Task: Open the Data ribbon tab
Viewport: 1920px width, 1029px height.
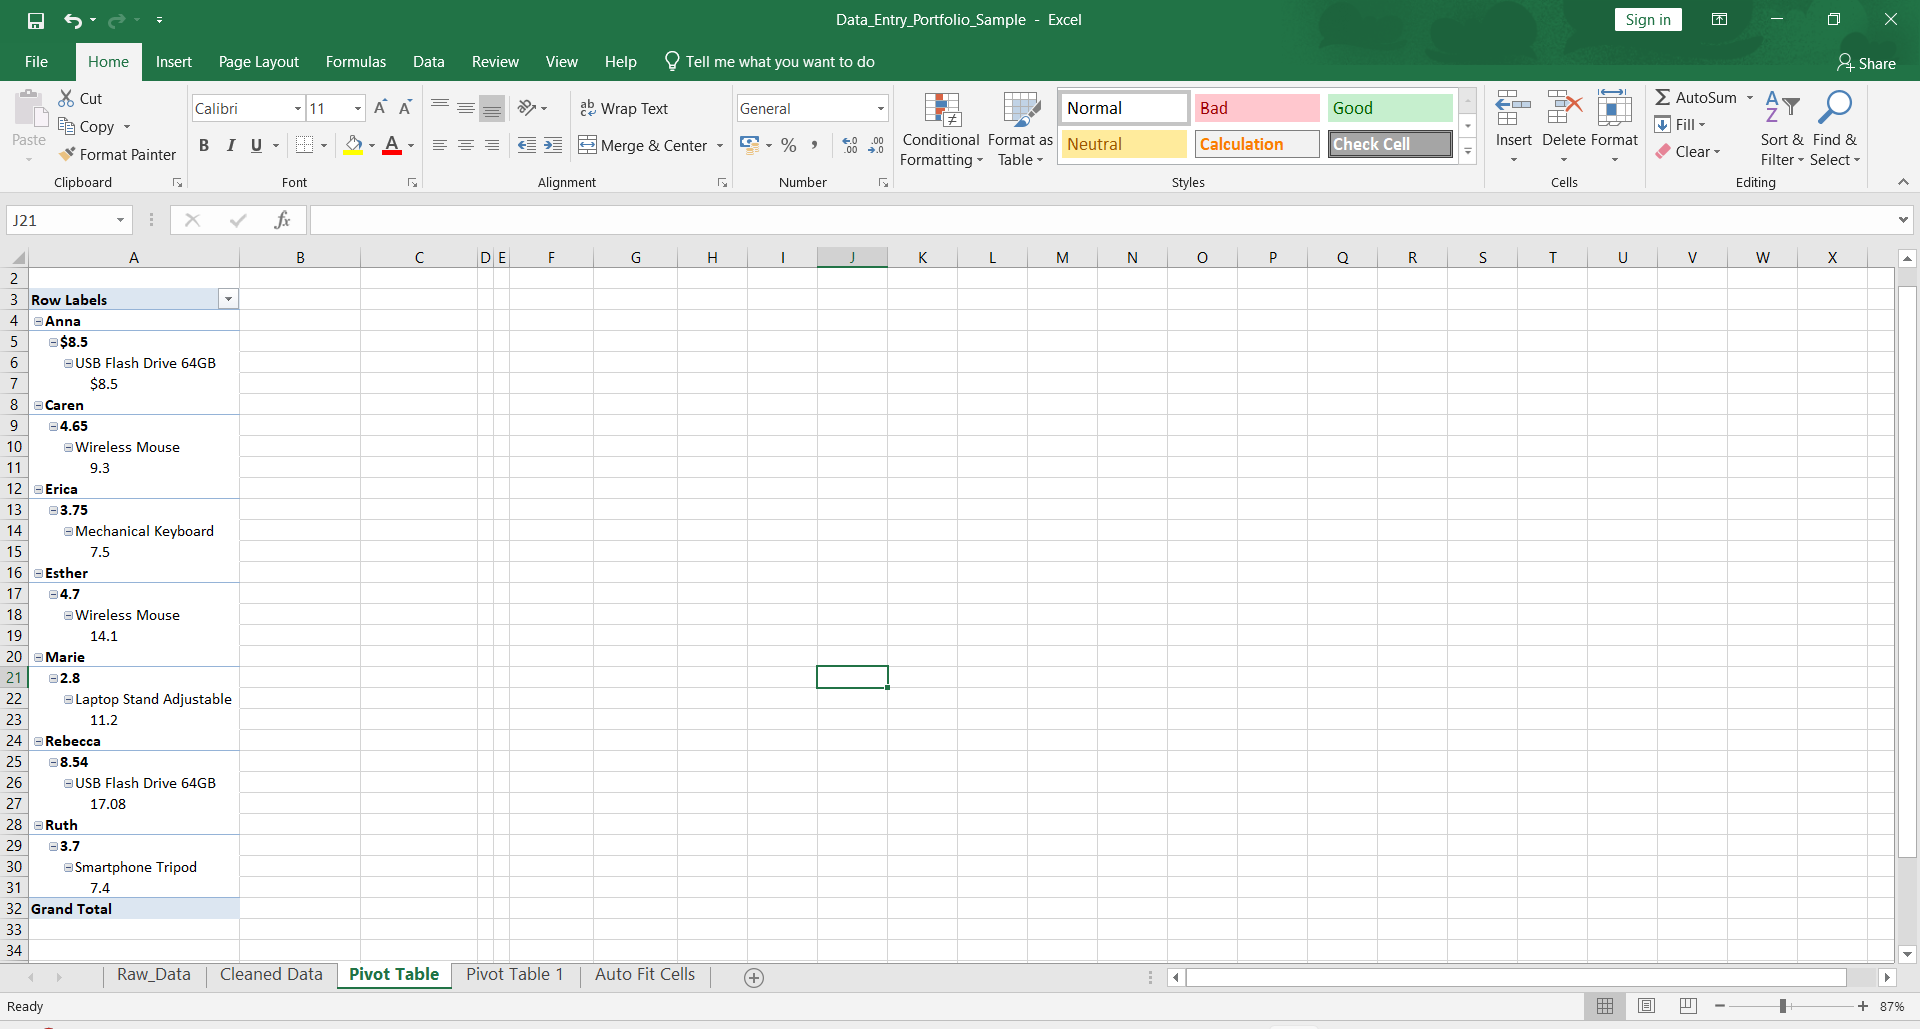Action: coord(428,62)
